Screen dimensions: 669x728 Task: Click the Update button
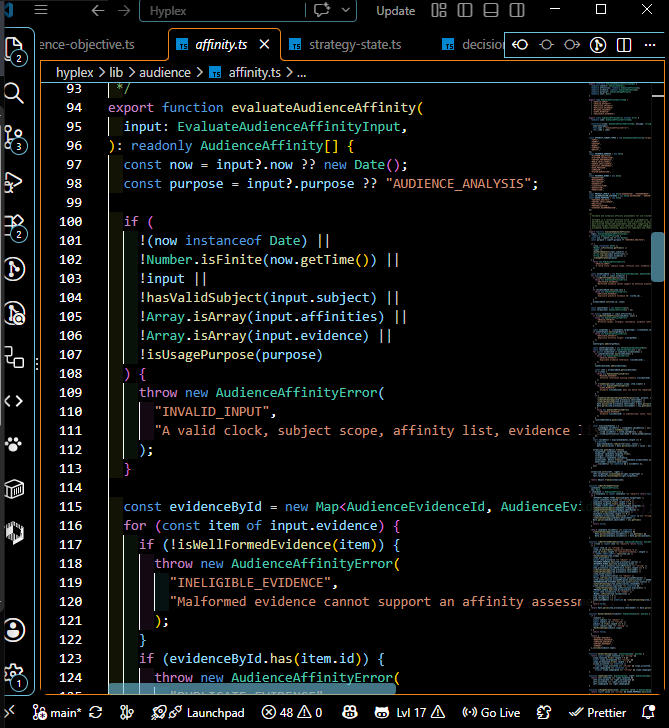pos(395,11)
